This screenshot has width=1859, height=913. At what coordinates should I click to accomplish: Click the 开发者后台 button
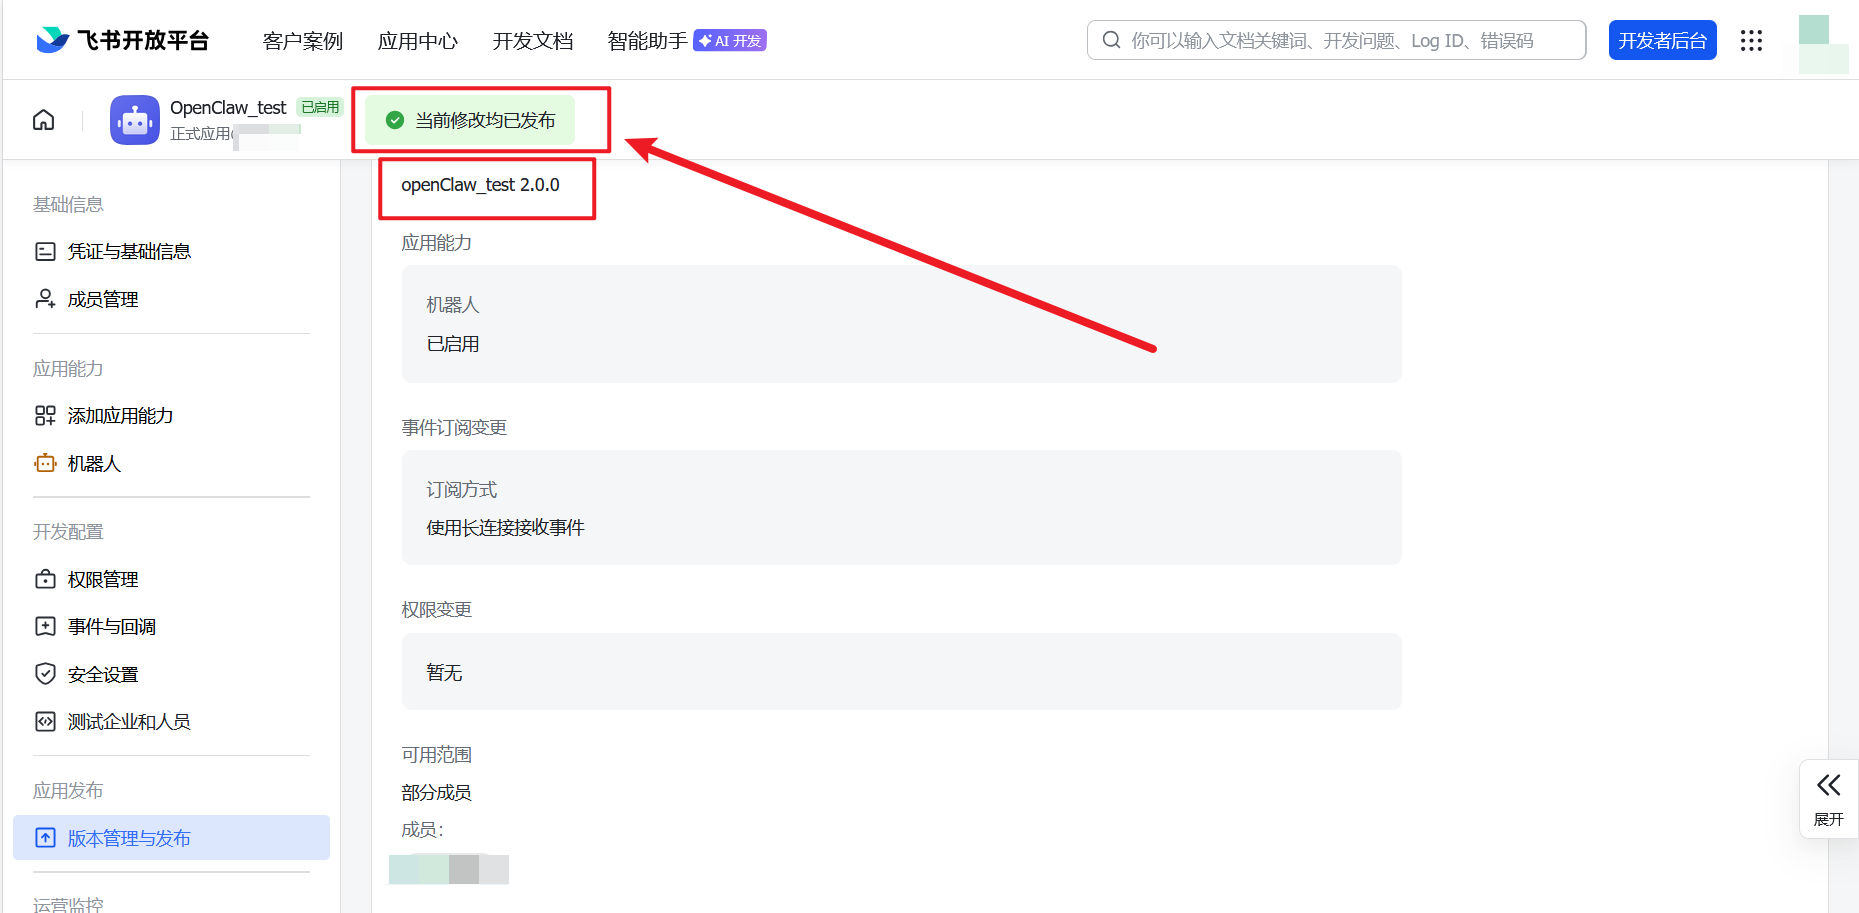tap(1662, 40)
